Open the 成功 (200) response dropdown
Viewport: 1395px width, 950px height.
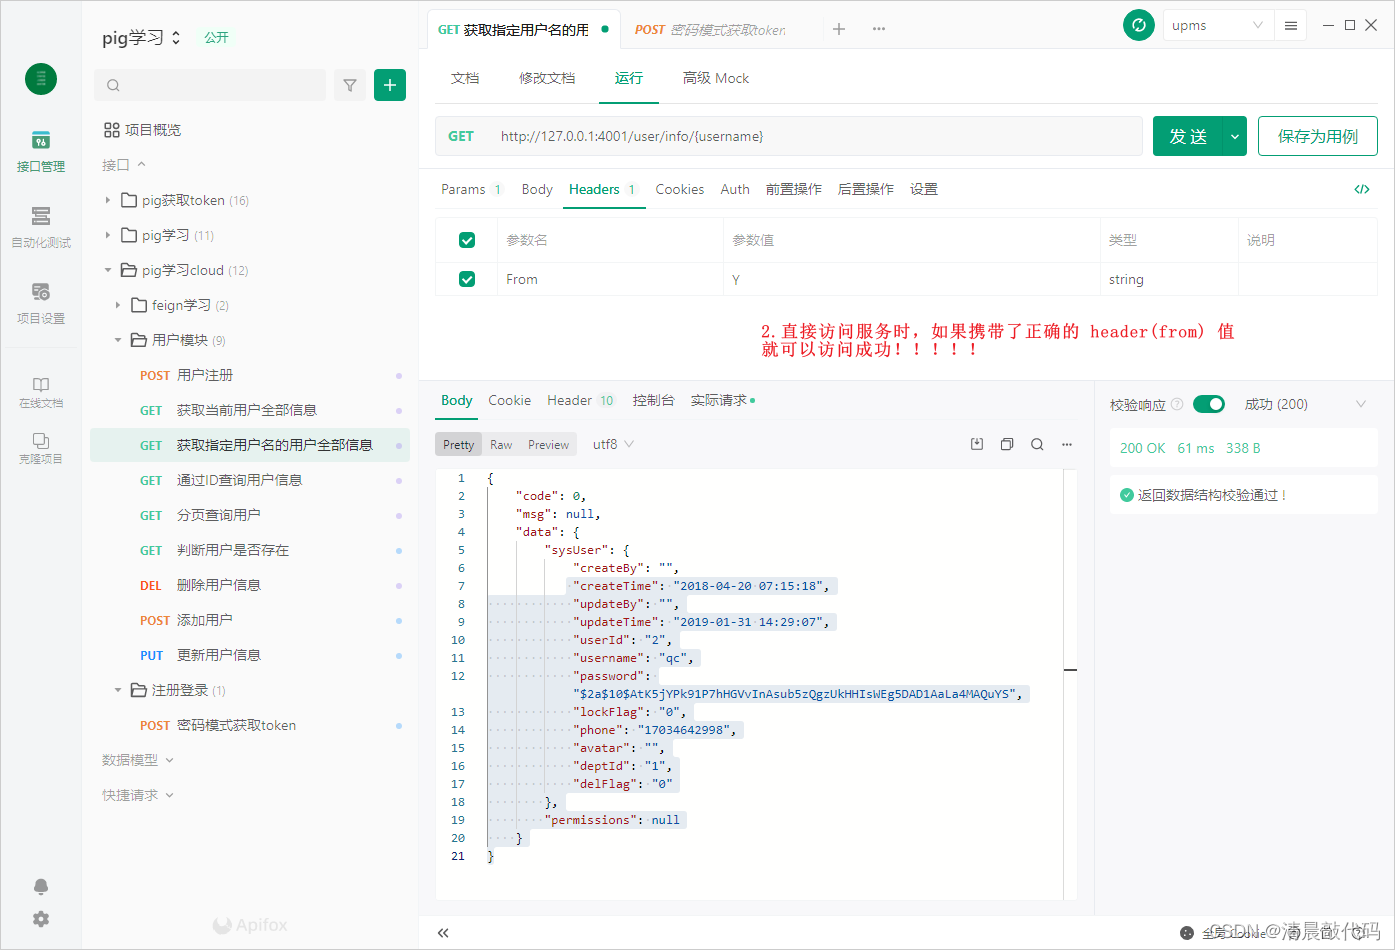click(x=1305, y=404)
